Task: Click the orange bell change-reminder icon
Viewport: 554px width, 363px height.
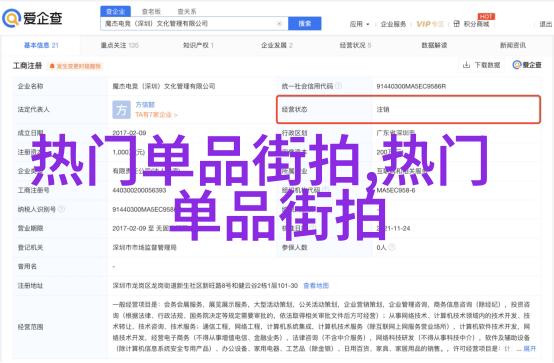Action: (x=52, y=66)
